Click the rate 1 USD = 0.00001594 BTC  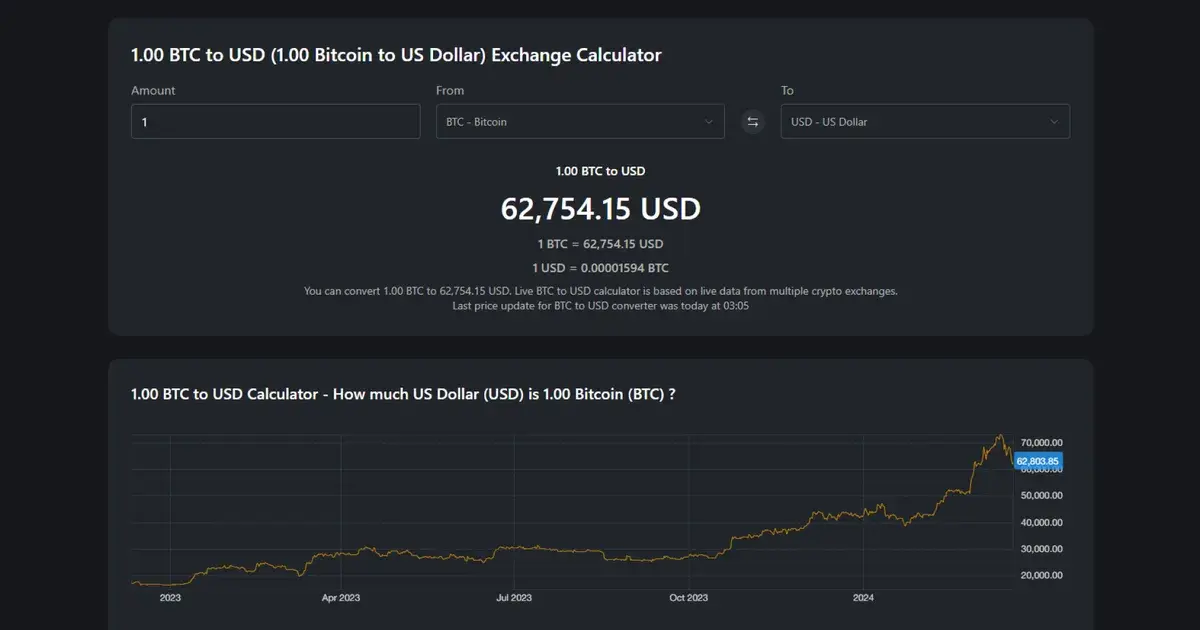tap(600, 267)
